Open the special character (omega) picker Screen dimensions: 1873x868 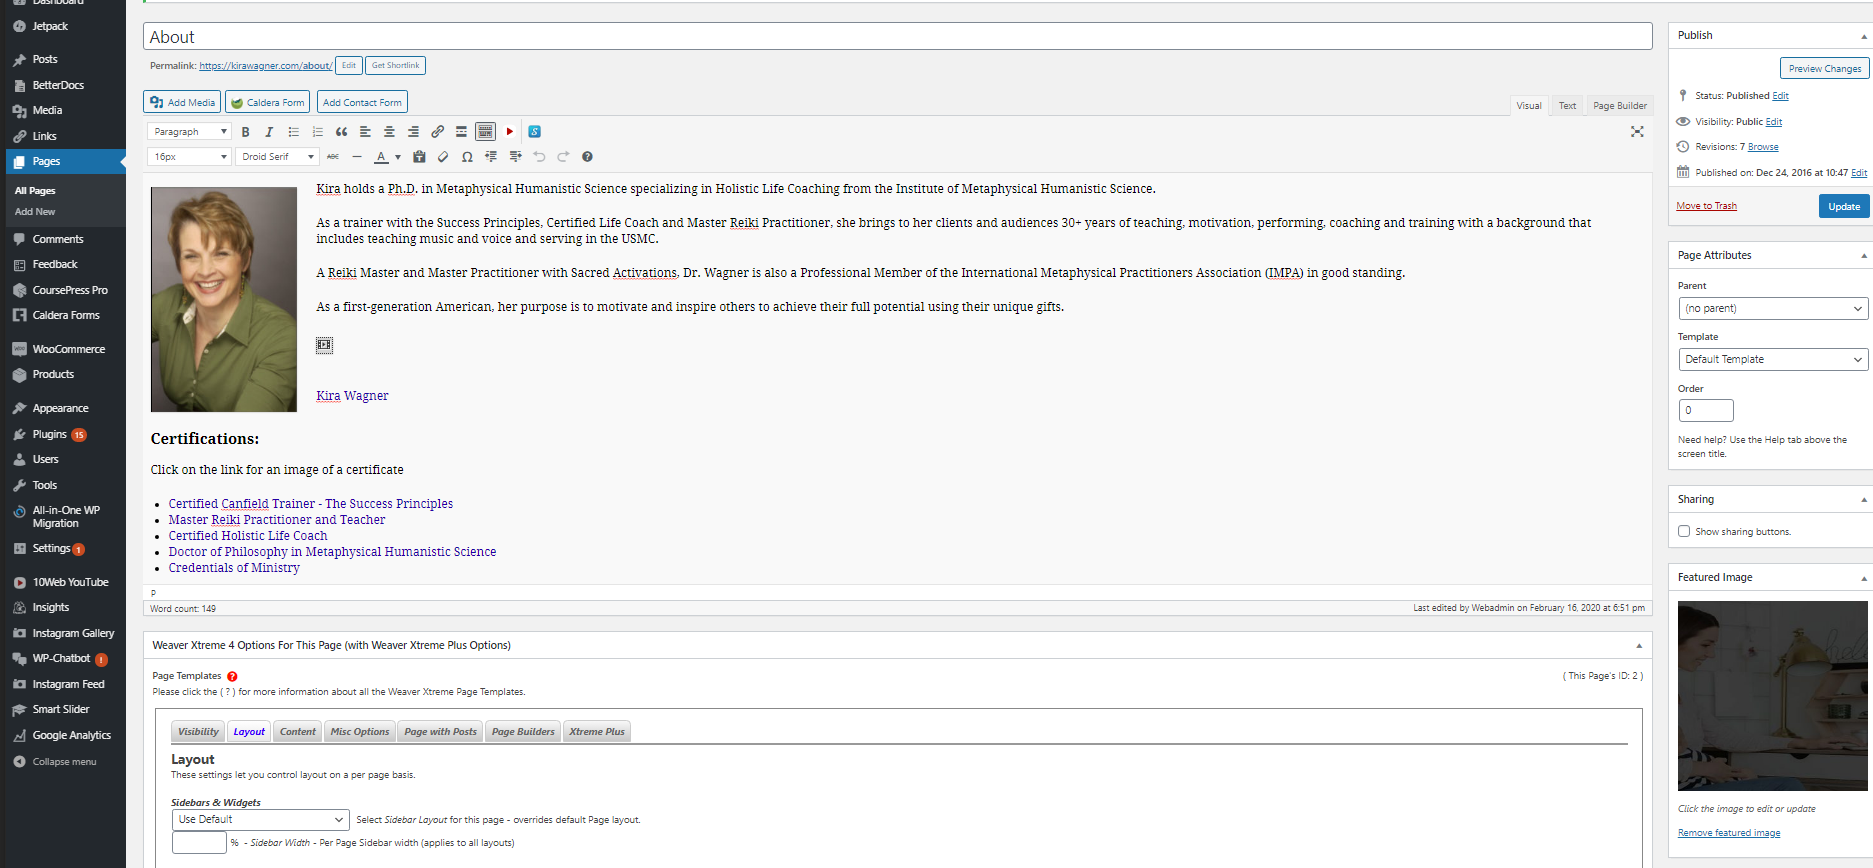click(x=467, y=157)
